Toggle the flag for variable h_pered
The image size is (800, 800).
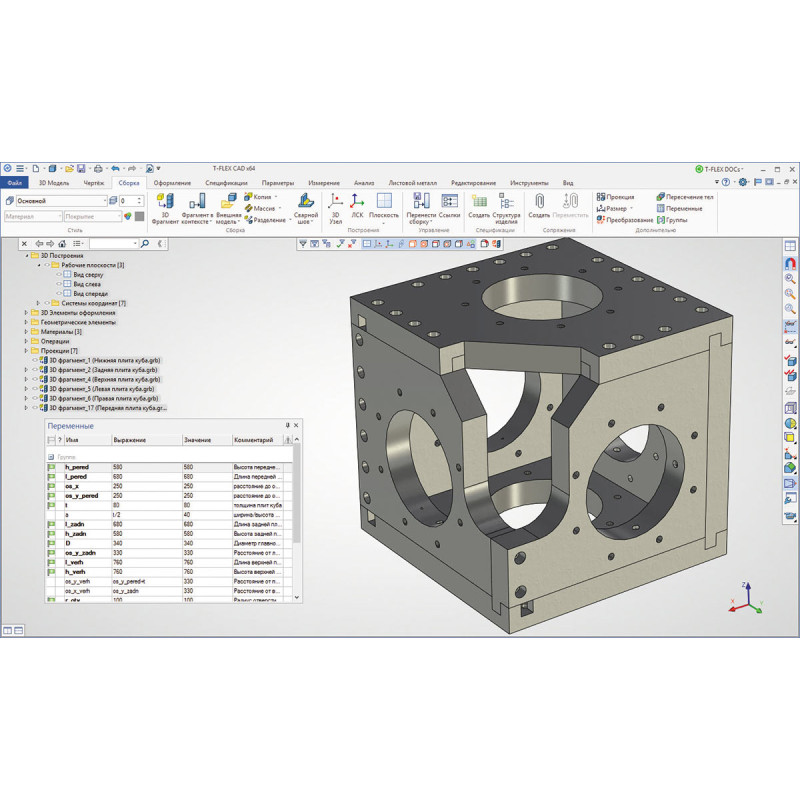(x=52, y=468)
